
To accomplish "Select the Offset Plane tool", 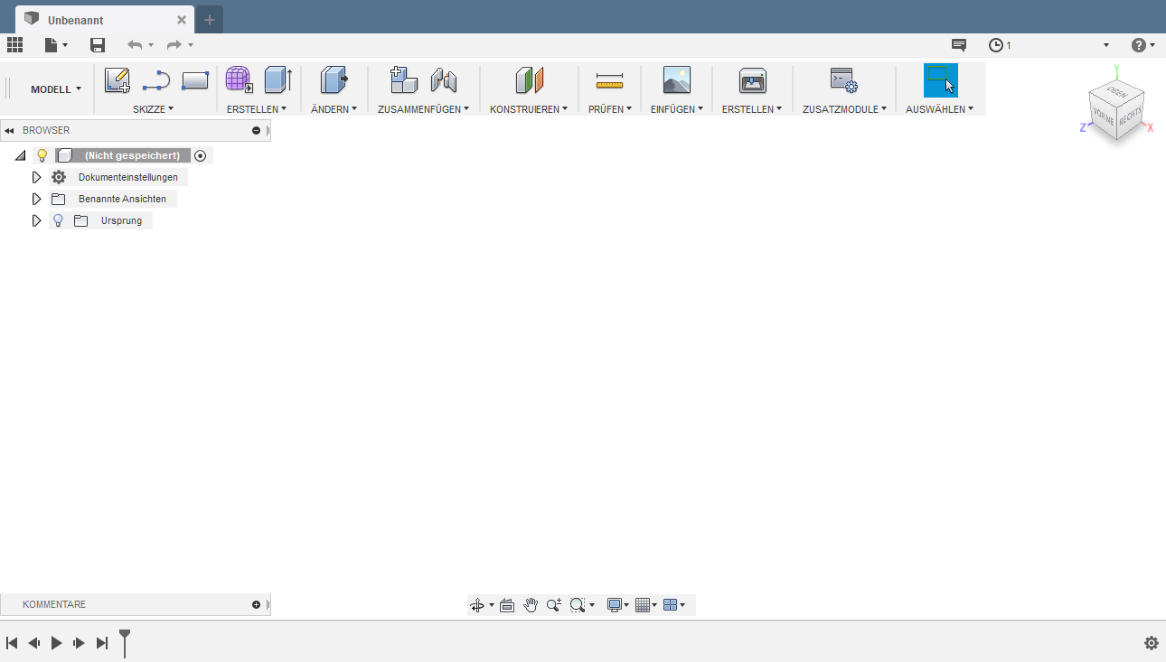I will pos(529,80).
